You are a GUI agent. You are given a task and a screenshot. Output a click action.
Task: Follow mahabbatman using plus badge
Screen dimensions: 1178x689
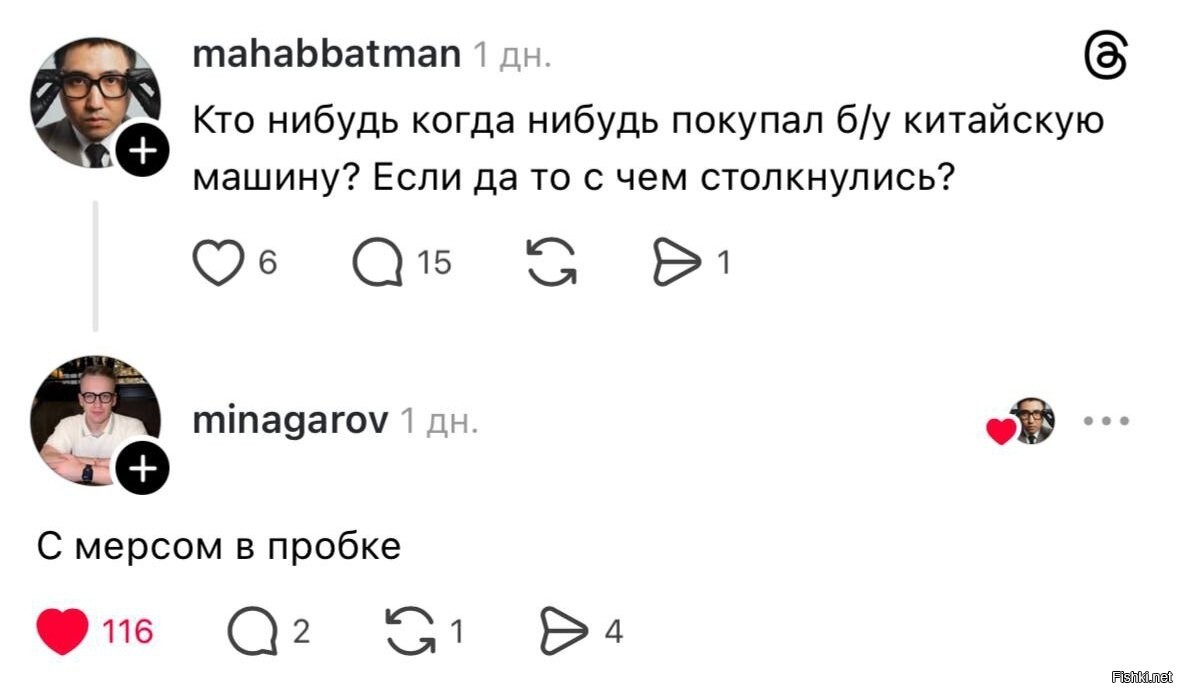pos(143,152)
